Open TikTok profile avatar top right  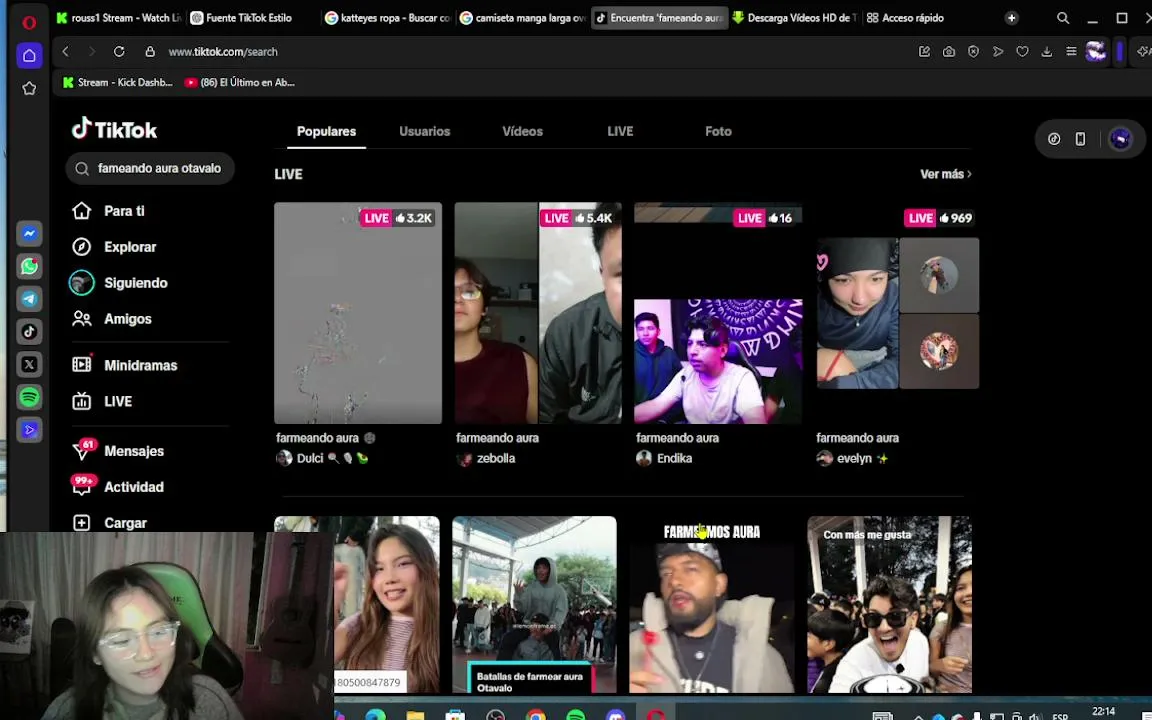tap(1120, 139)
